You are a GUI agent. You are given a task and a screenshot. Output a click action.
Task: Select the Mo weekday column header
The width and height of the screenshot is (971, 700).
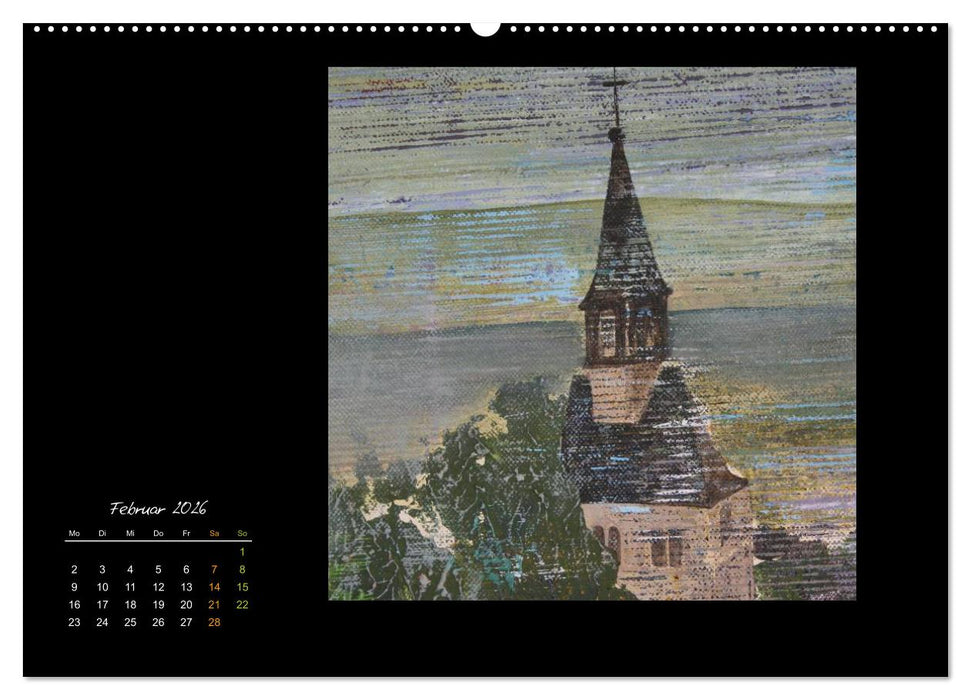tap(73, 534)
